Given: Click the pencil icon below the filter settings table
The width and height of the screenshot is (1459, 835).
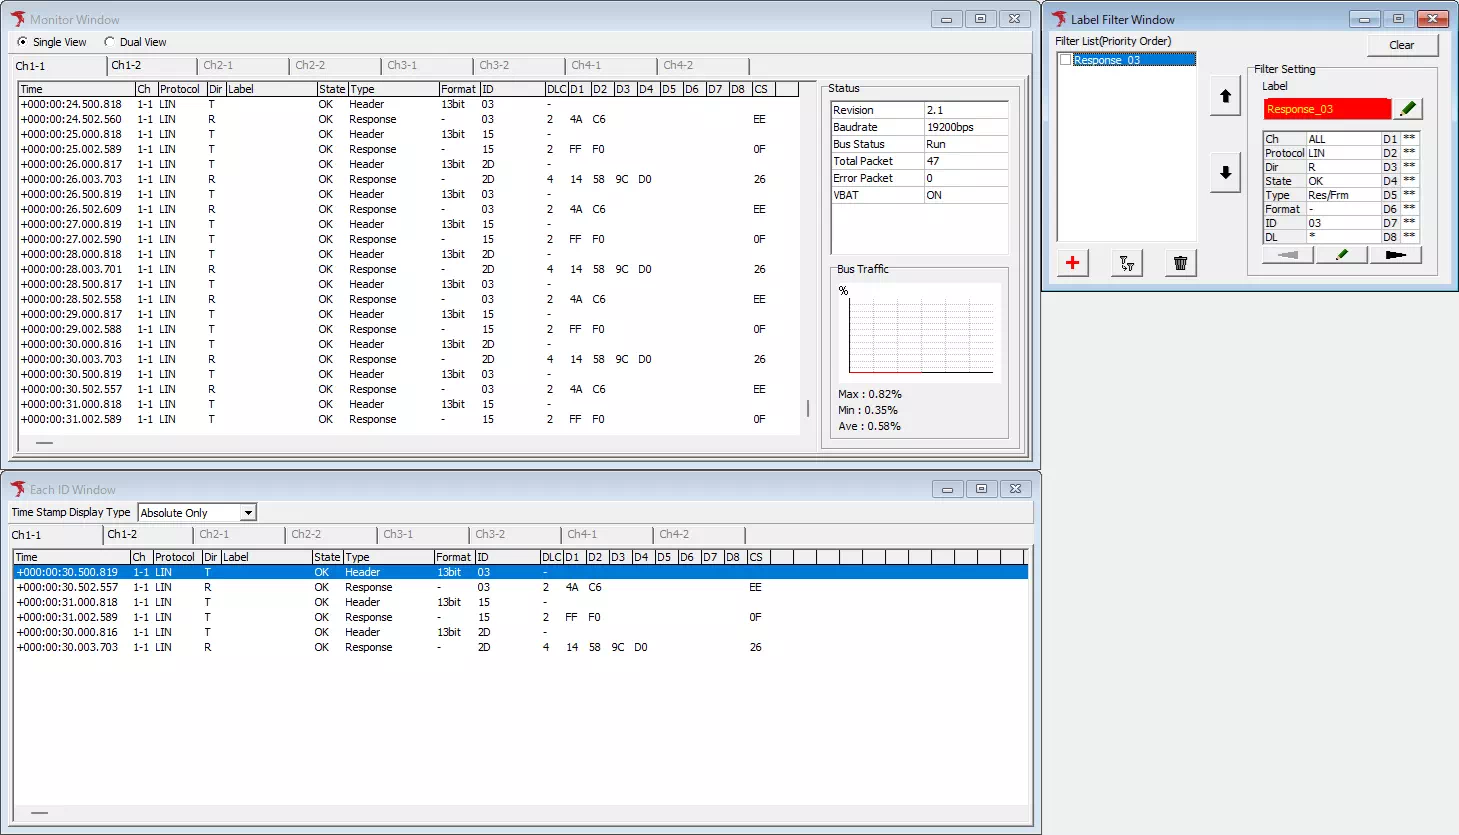Looking at the screenshot, I should click(1342, 255).
